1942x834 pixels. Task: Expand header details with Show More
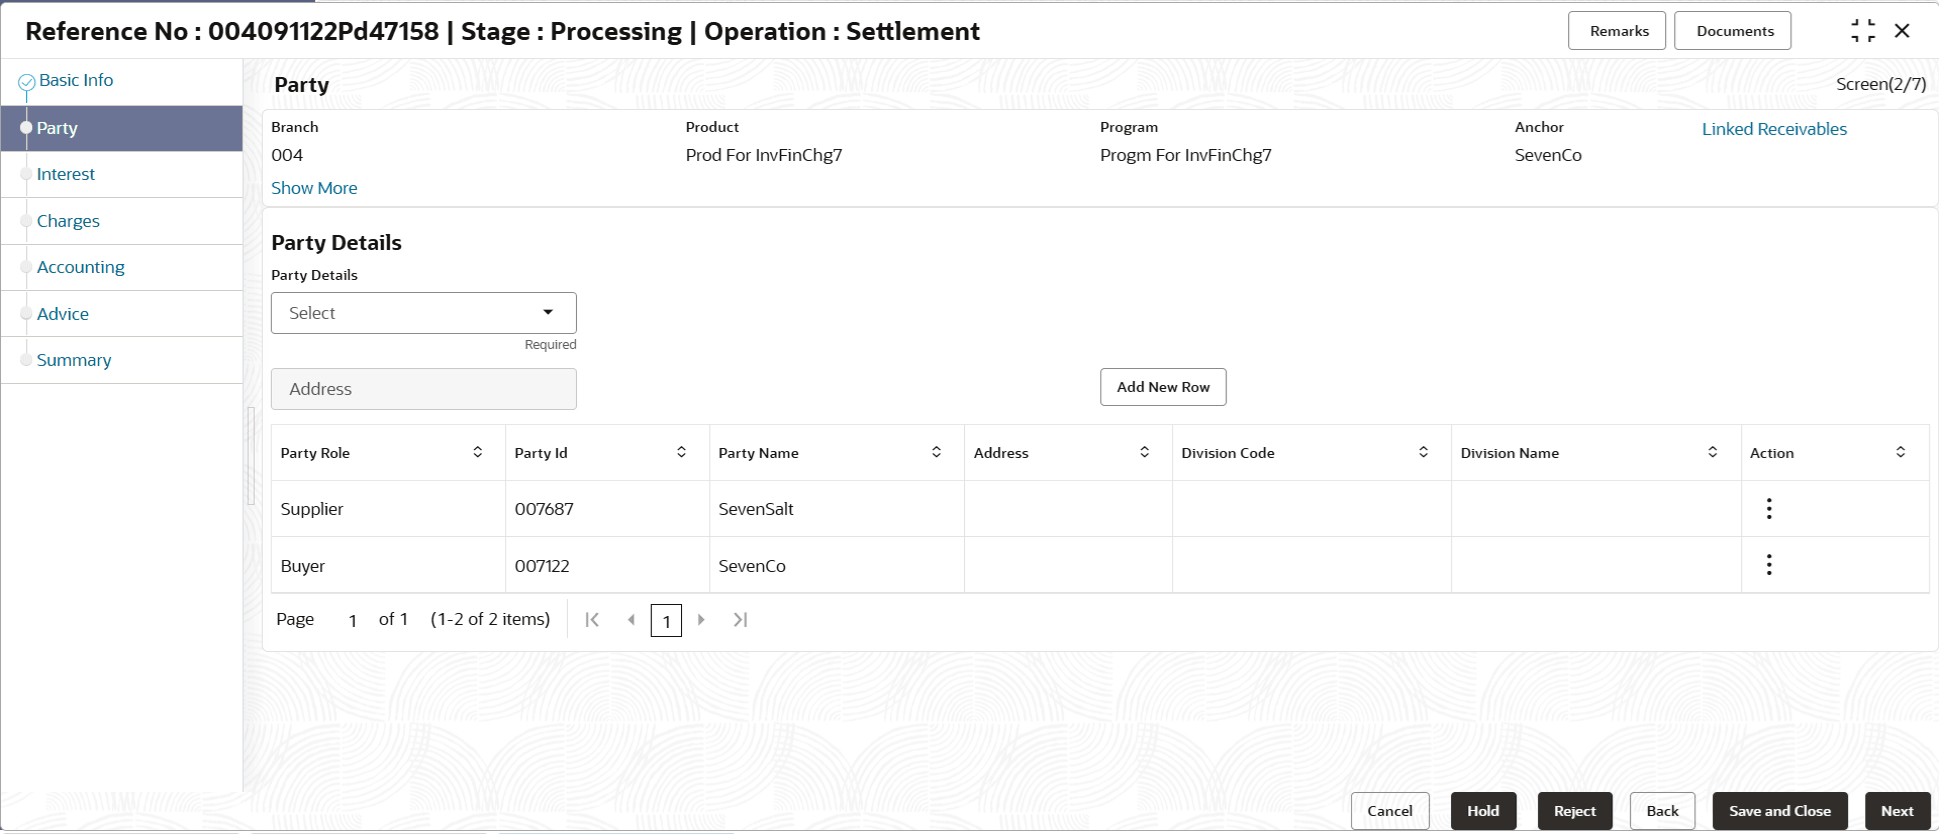[314, 188]
